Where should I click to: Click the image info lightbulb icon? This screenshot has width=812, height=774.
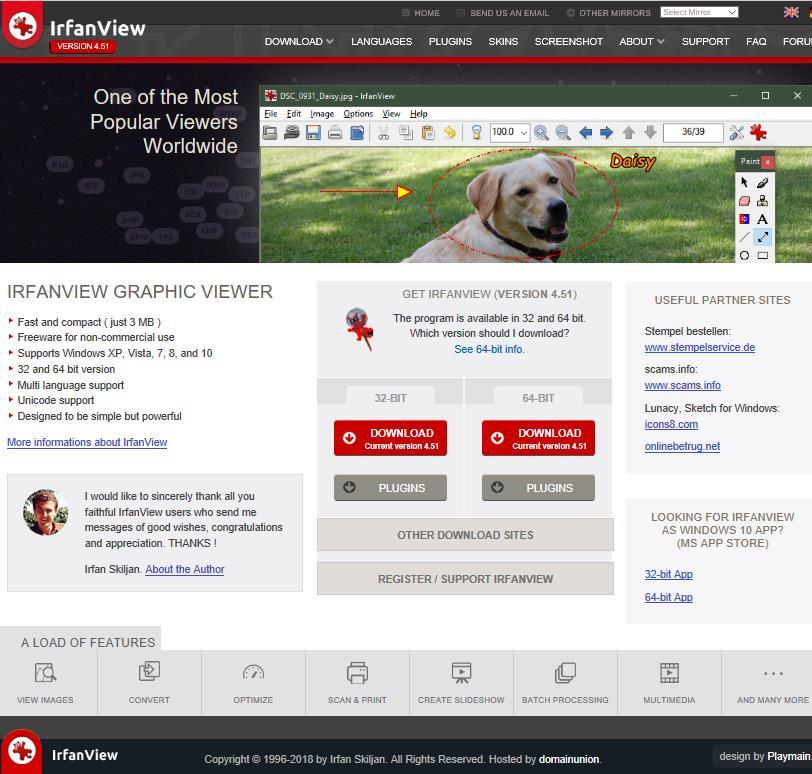click(476, 133)
